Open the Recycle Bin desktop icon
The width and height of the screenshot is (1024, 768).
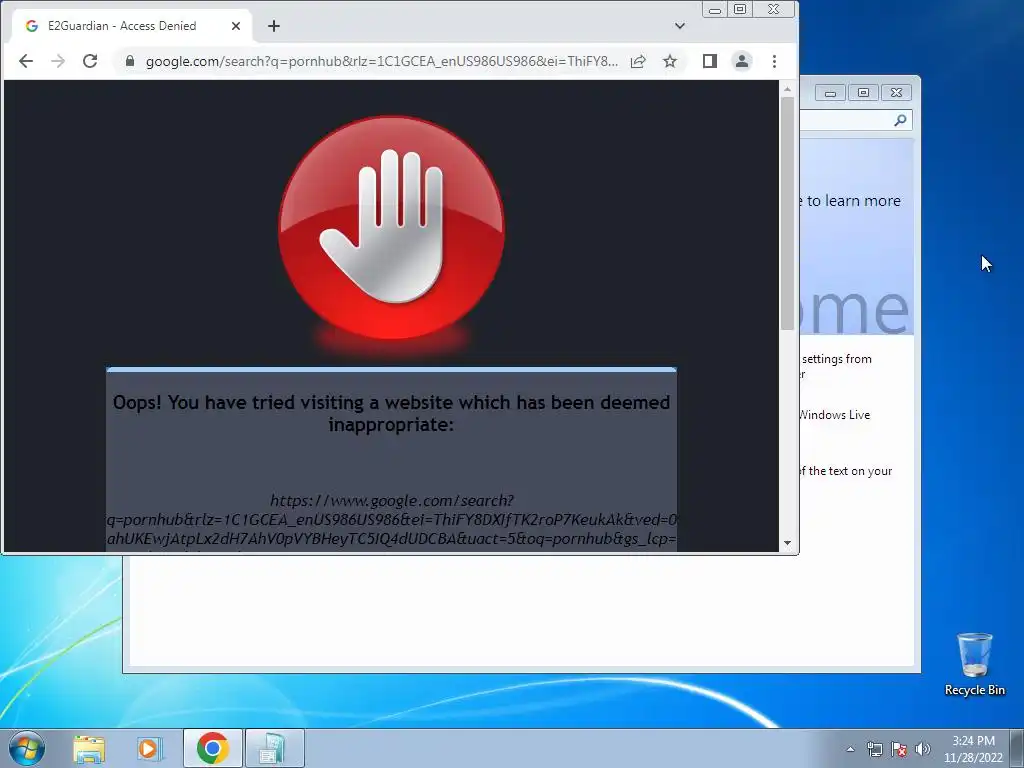[x=974, y=664]
